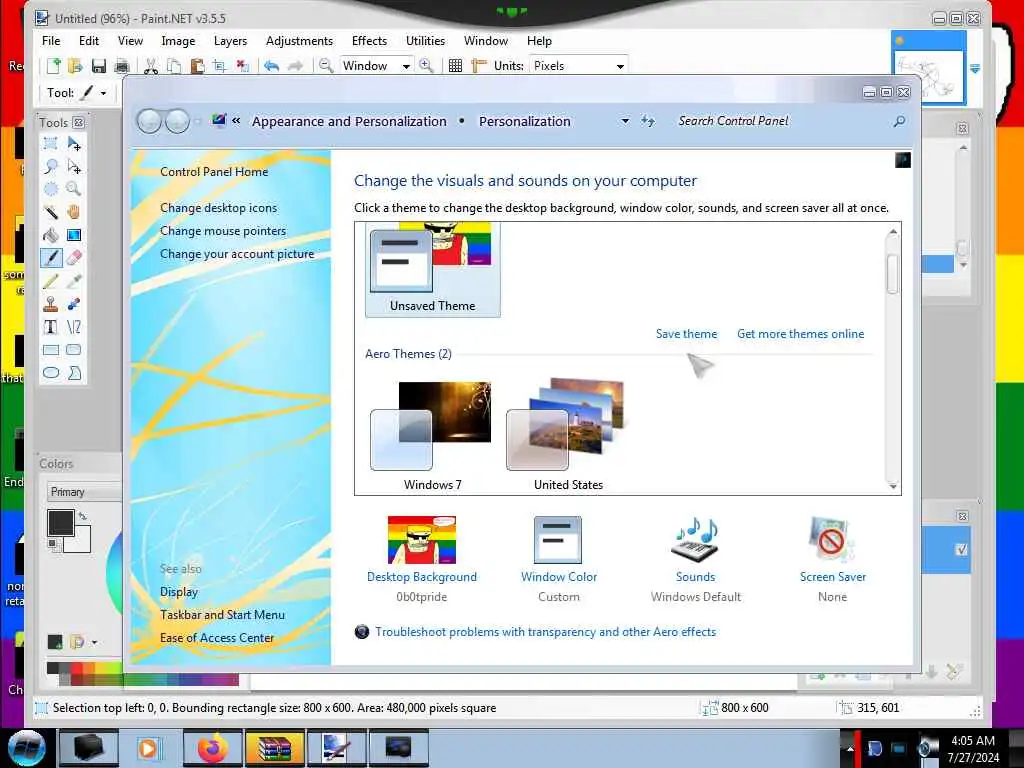The image size is (1024, 768).
Task: Open the Image menu
Action: [x=178, y=40]
